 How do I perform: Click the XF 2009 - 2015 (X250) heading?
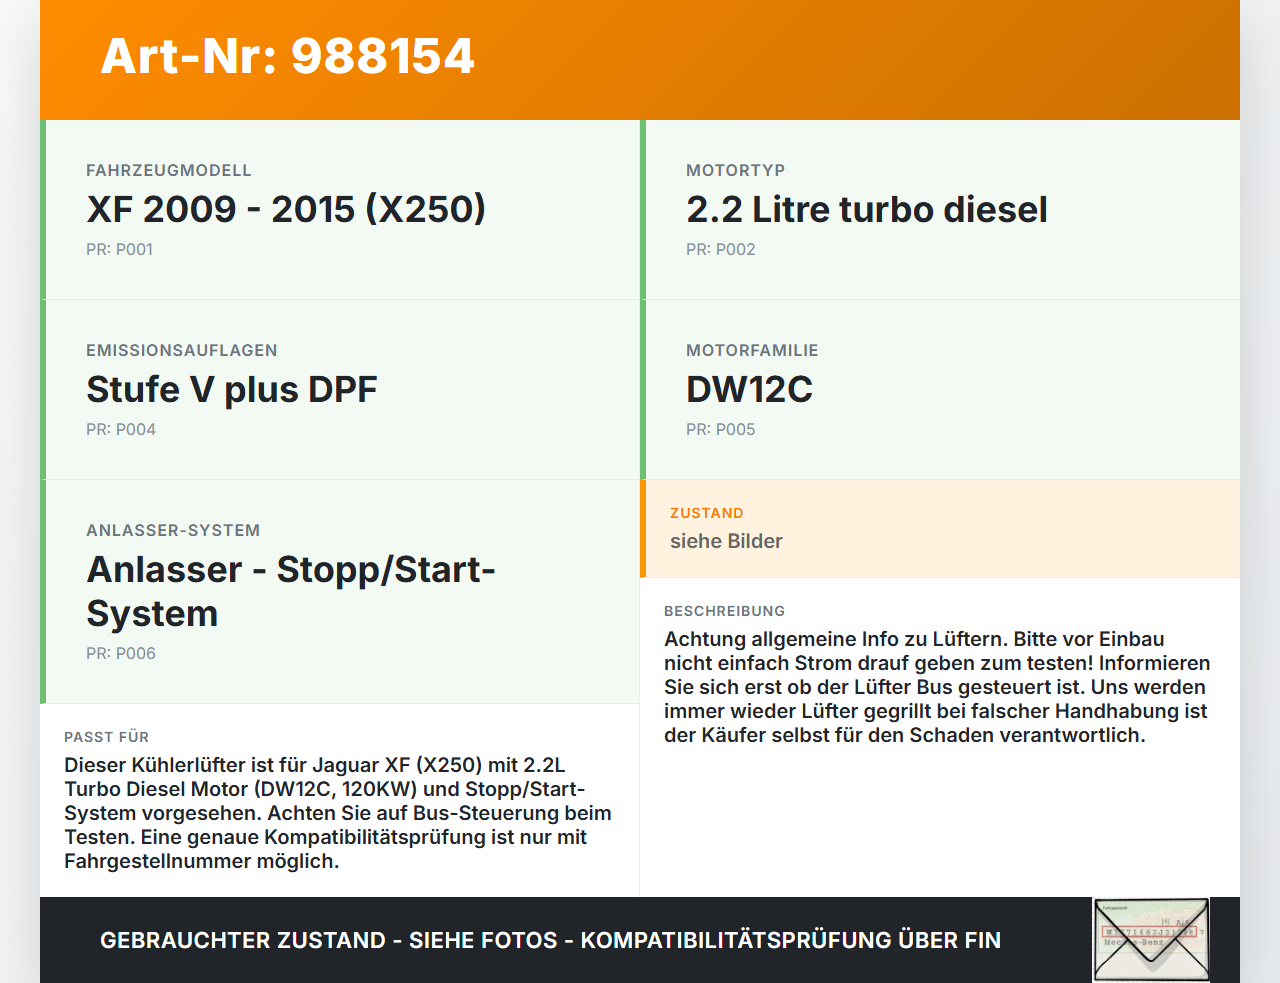[x=286, y=210]
